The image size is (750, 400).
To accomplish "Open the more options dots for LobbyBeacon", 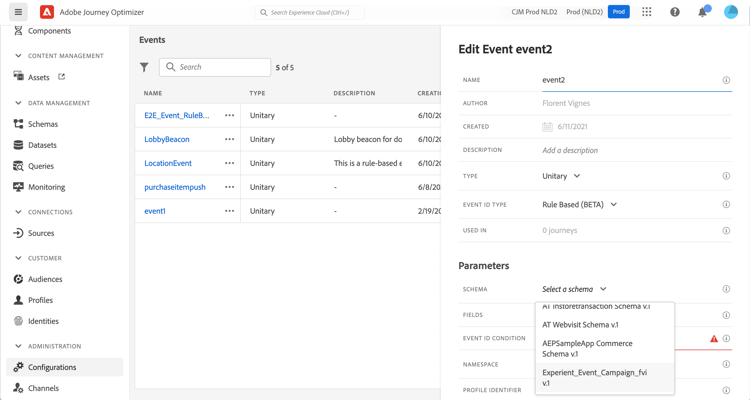I will pos(230,139).
